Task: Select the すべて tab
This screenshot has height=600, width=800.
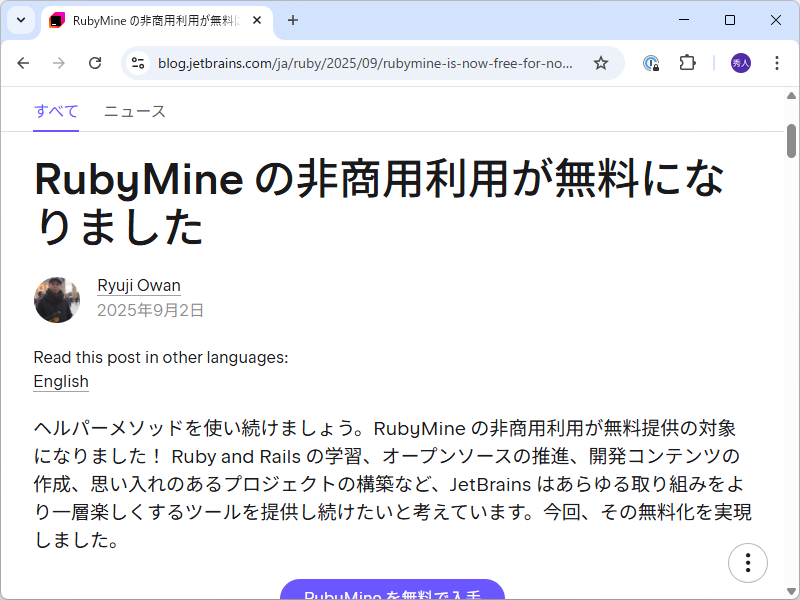Action: pos(55,111)
